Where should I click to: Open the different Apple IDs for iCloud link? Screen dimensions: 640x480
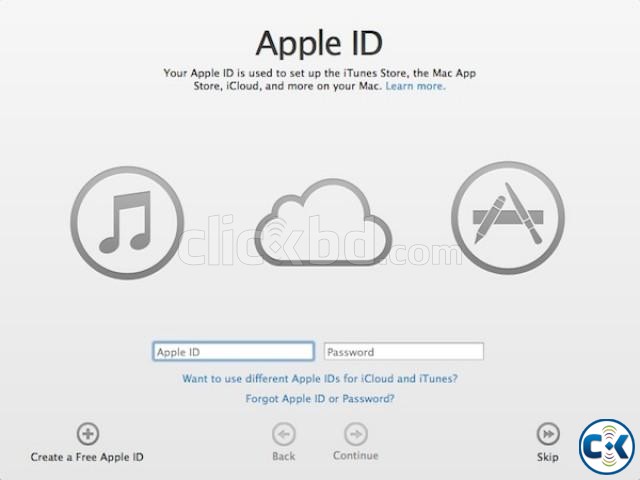click(320, 379)
